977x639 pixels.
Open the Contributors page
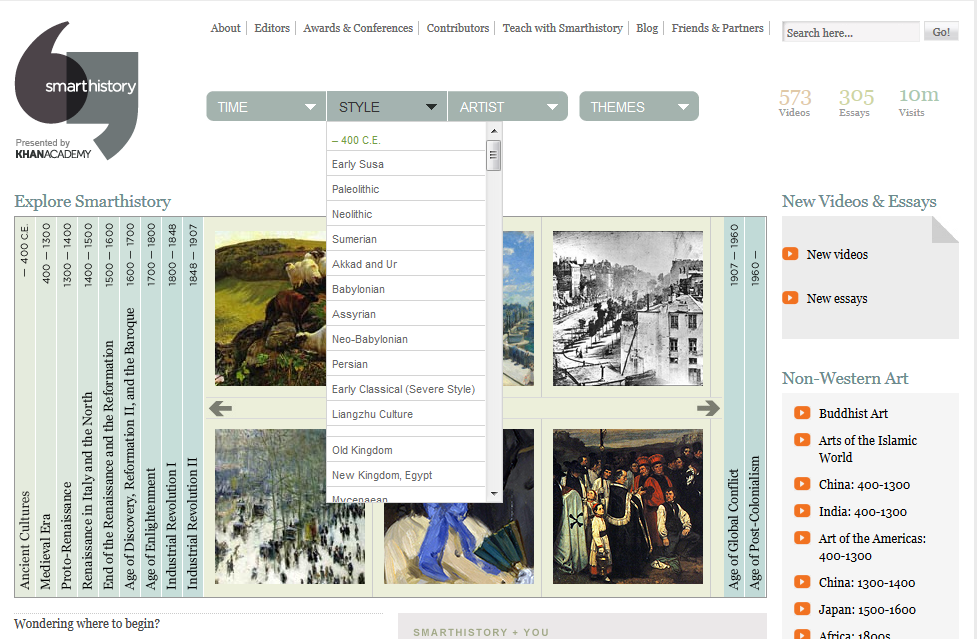click(x=458, y=28)
